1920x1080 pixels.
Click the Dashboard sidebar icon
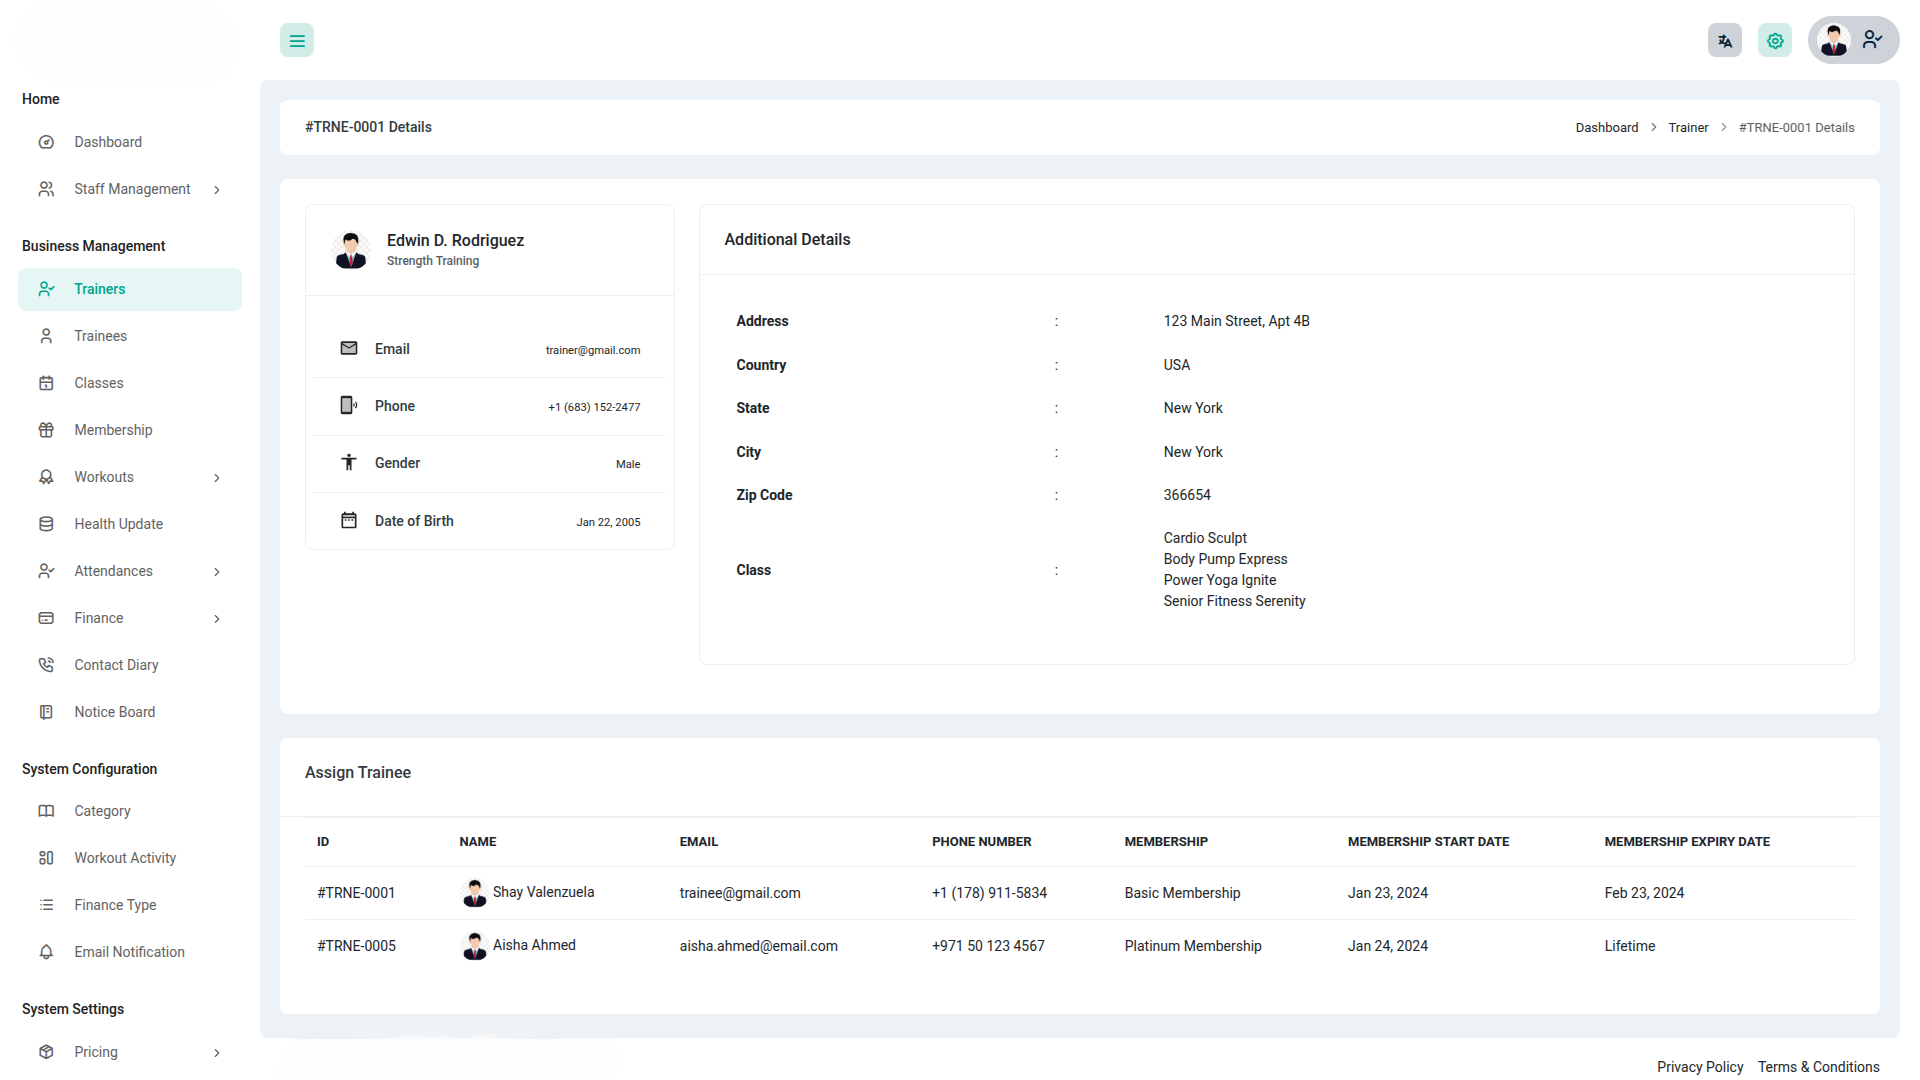coord(46,142)
